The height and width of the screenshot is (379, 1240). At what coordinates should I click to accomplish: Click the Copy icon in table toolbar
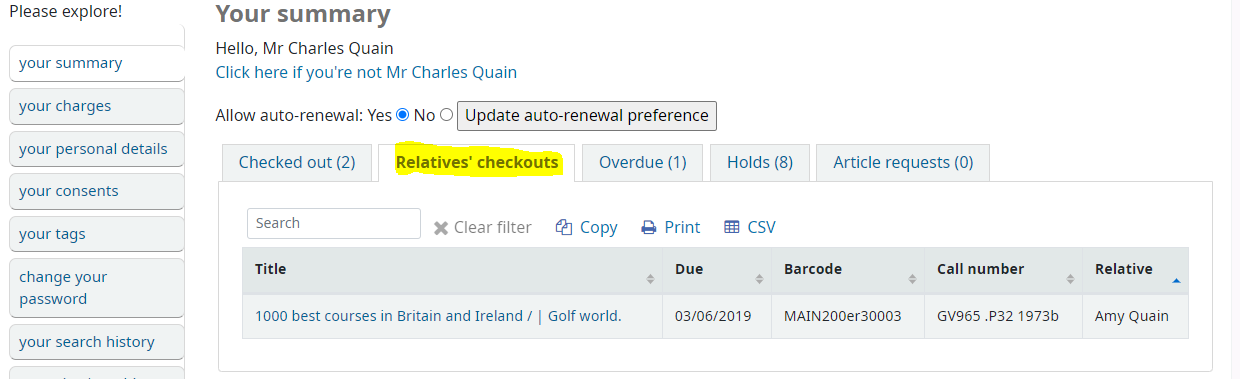[563, 227]
